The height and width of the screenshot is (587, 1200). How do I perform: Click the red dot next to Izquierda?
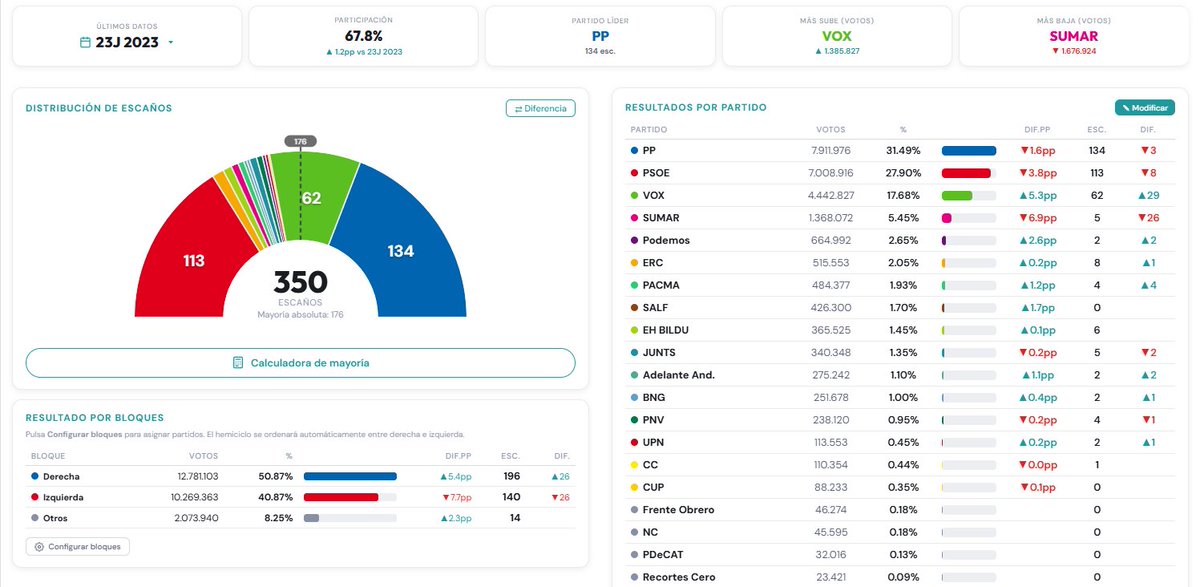[34, 497]
